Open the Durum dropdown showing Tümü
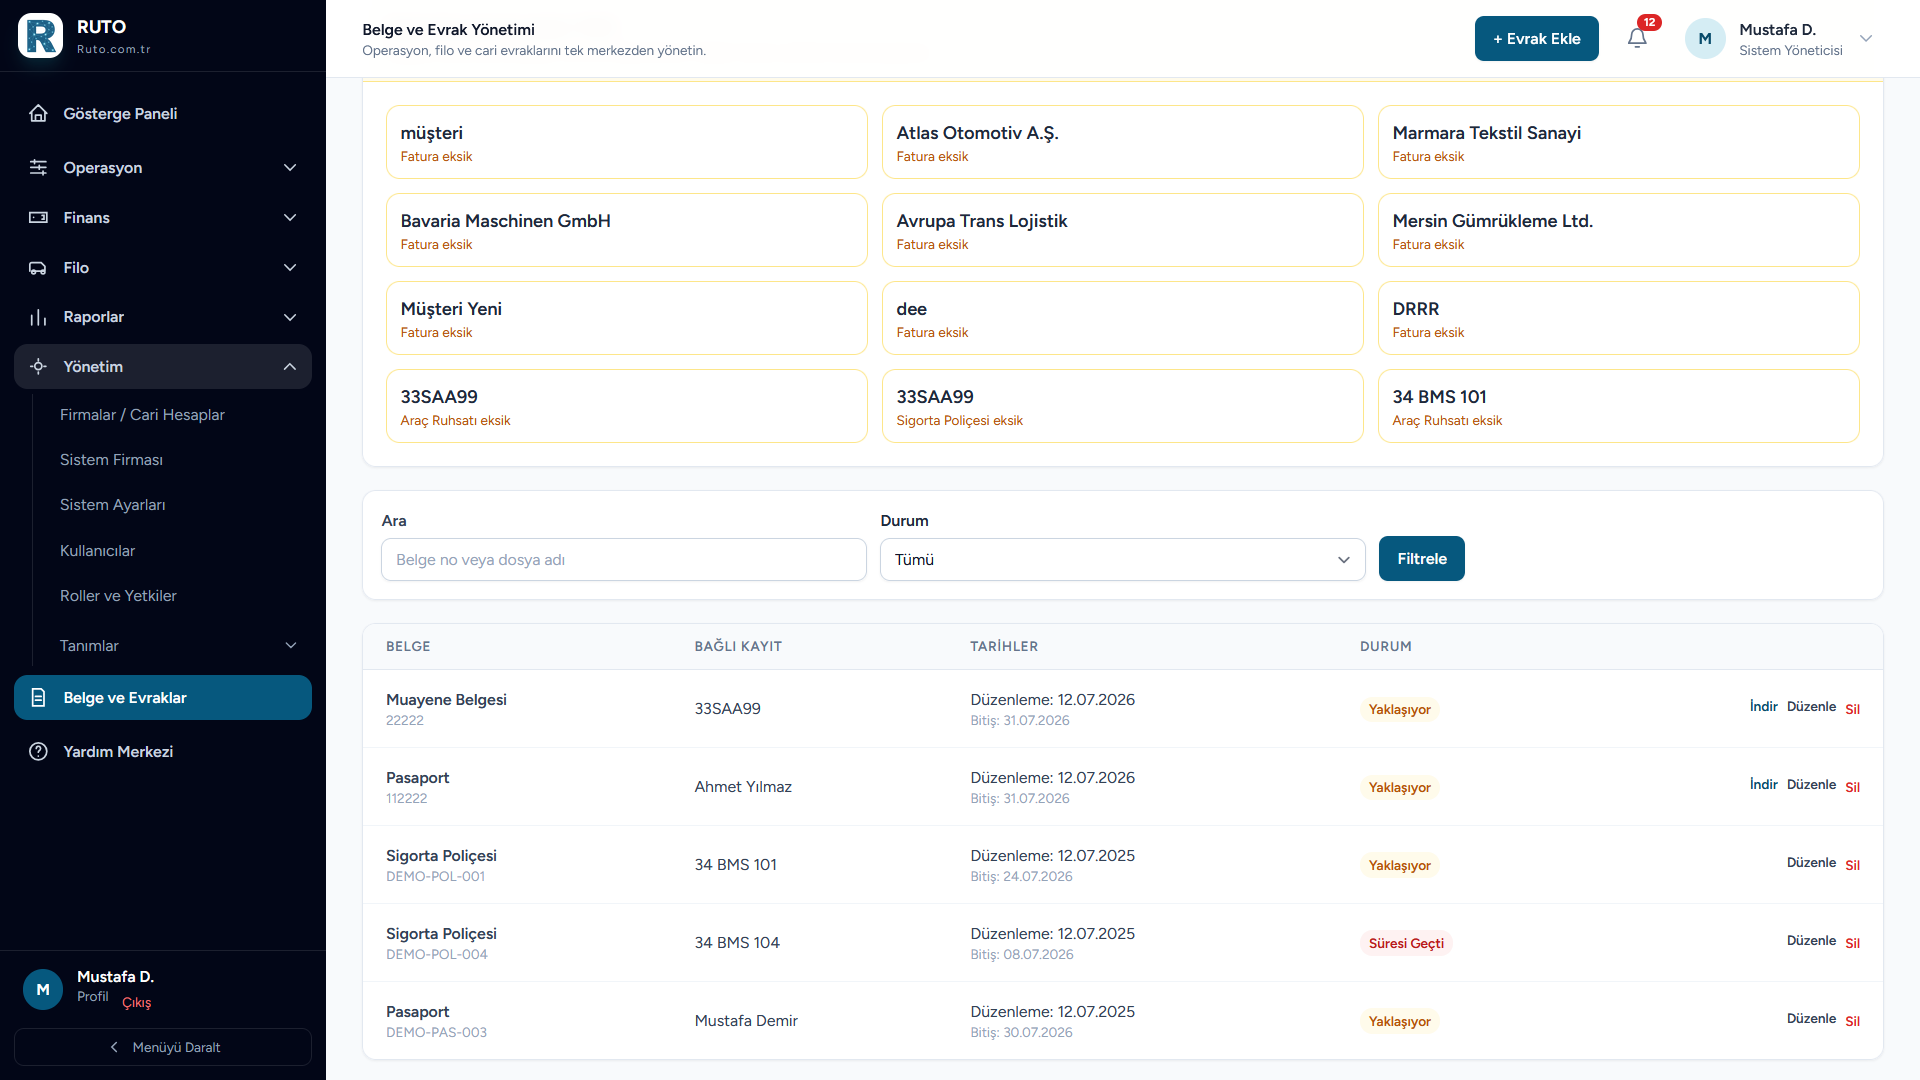 (1122, 559)
